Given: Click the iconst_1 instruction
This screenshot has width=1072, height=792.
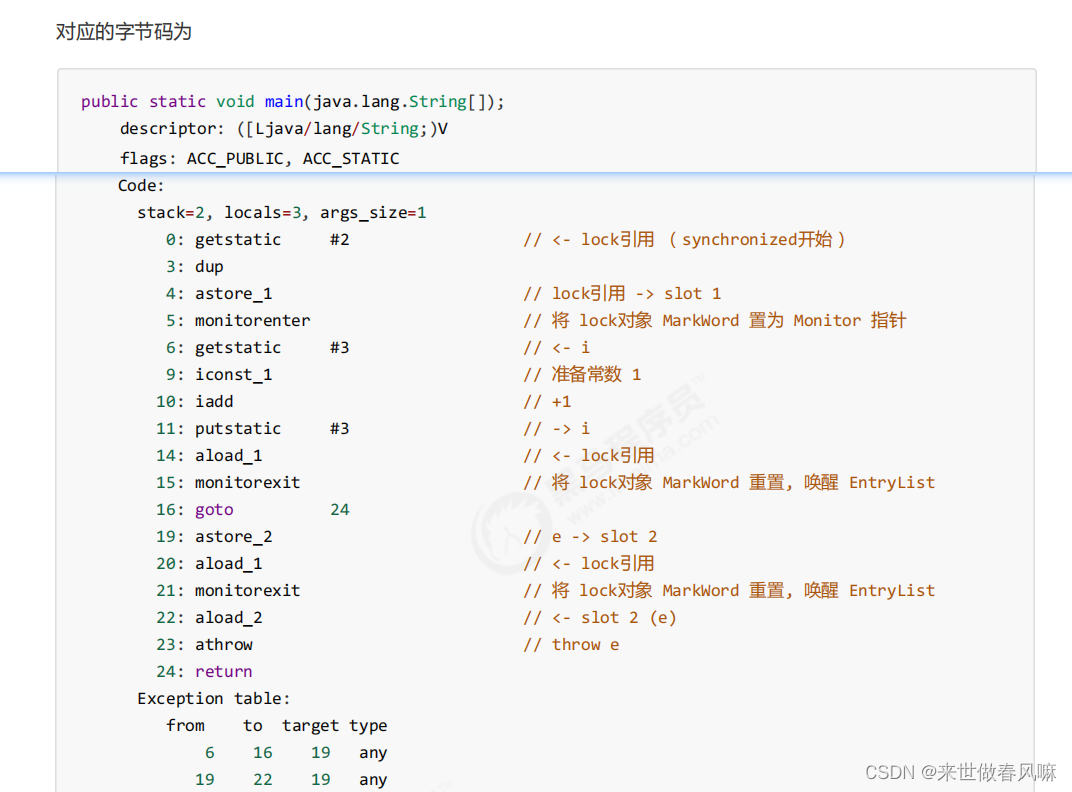Looking at the screenshot, I should (x=233, y=375).
